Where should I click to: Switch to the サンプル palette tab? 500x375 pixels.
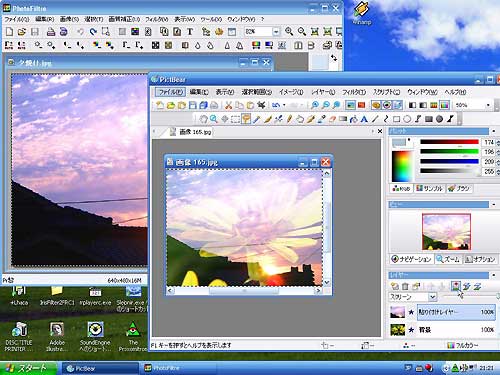click(429, 189)
